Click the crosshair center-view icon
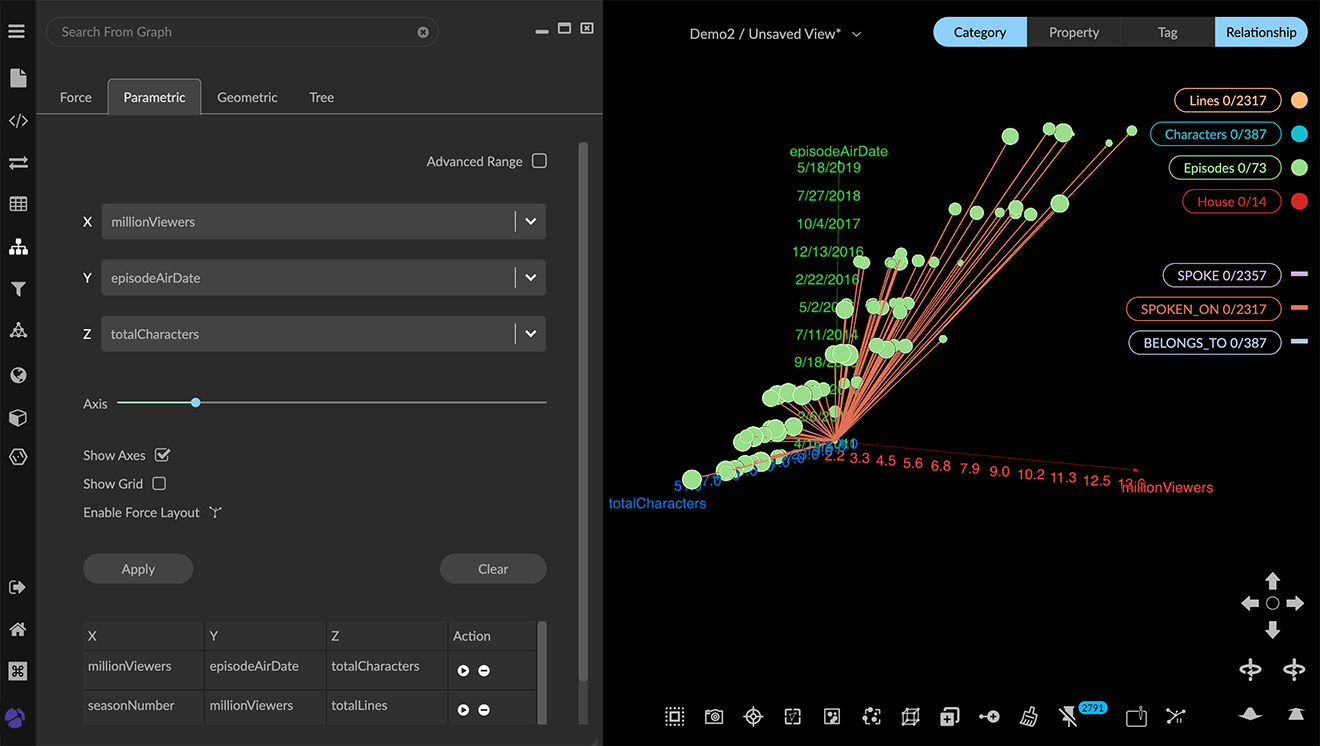Screen dimensions: 1320x746 [753, 716]
